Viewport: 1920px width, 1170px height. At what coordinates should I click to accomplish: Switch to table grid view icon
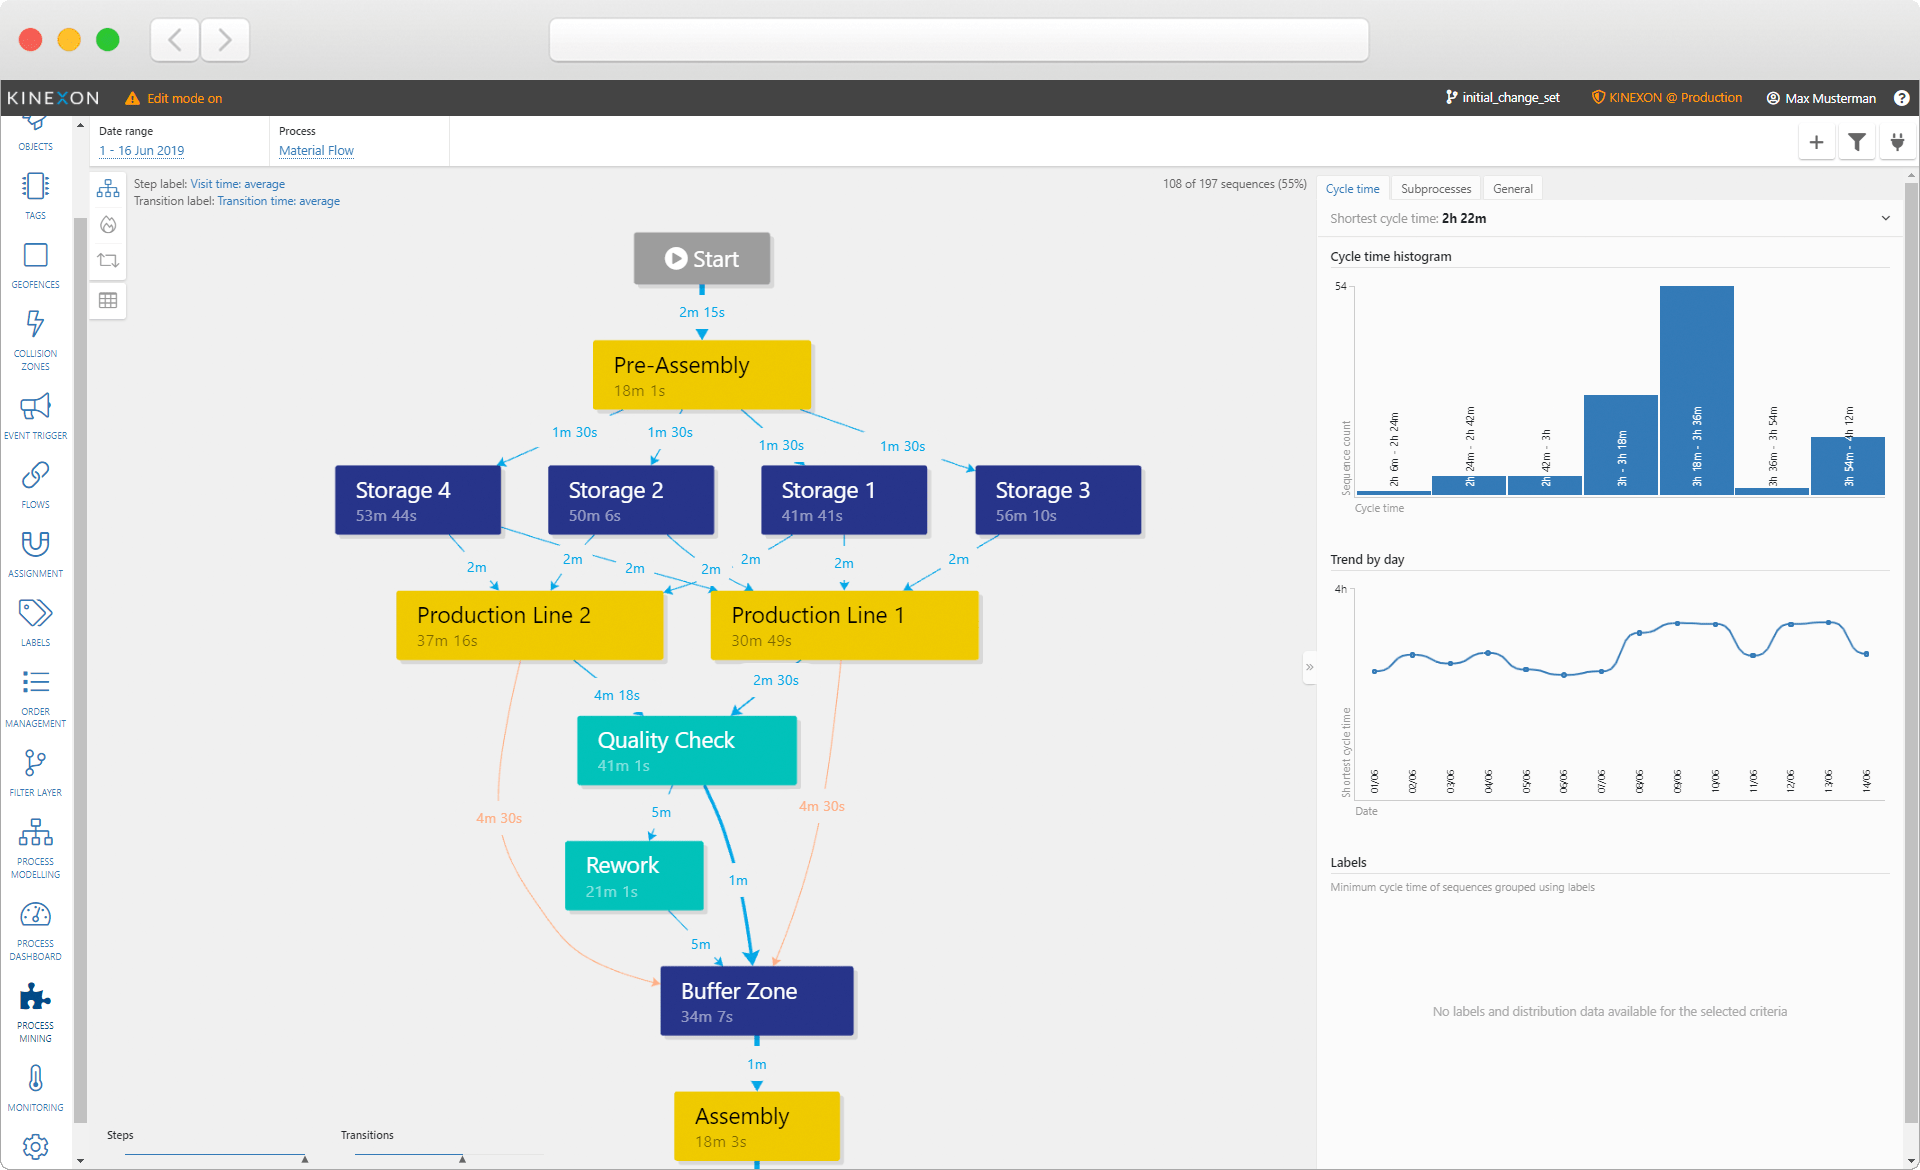(x=108, y=300)
